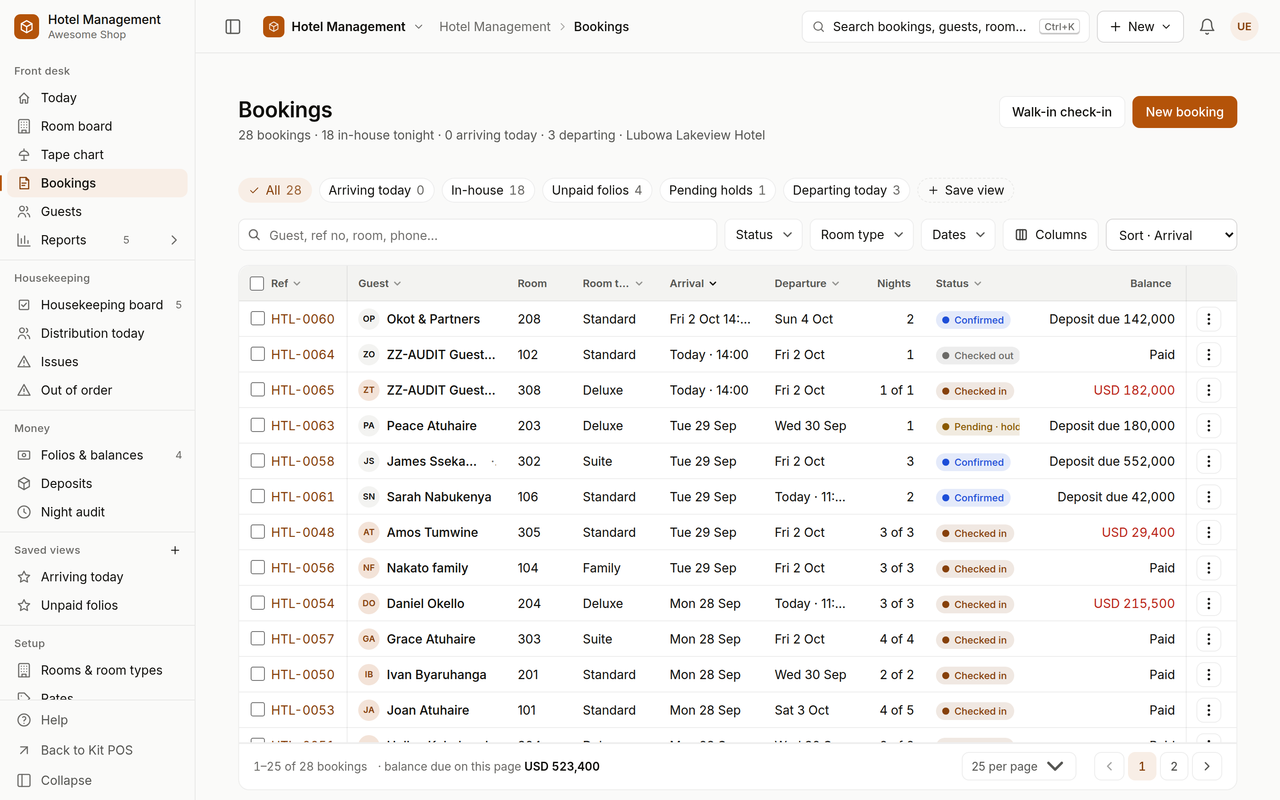
Task: Click the Columns button
Action: click(x=1051, y=235)
